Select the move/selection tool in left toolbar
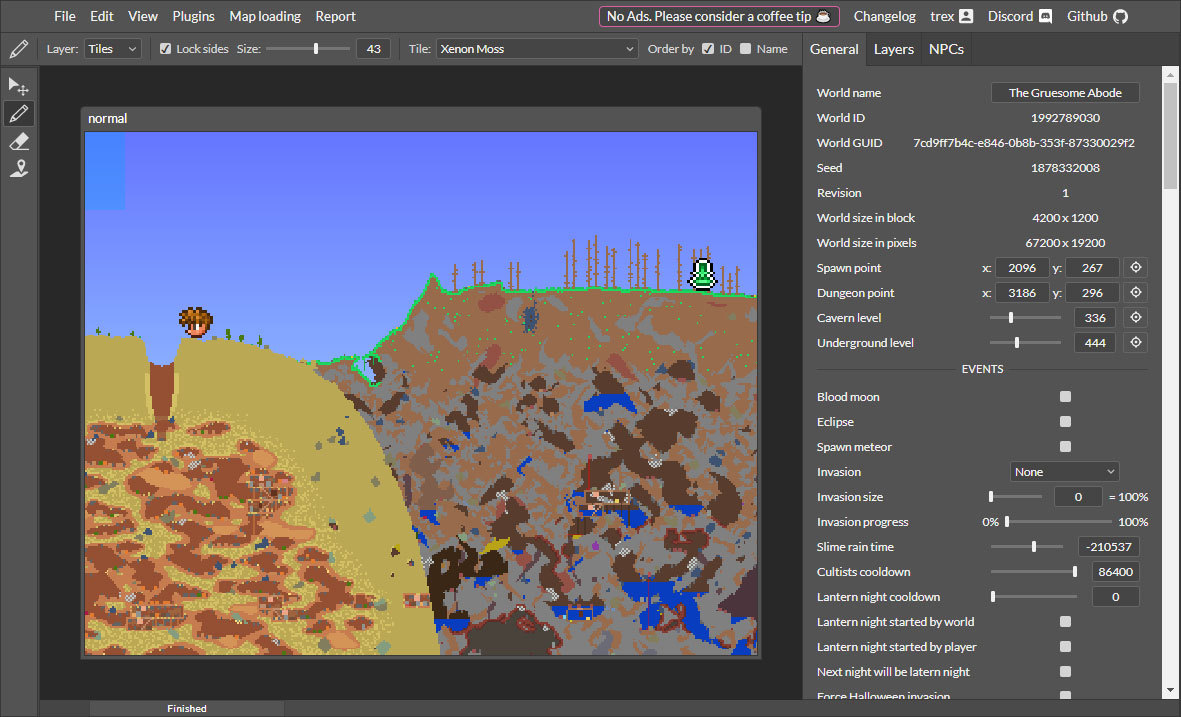Viewport: 1181px width, 717px height. pos(19,87)
